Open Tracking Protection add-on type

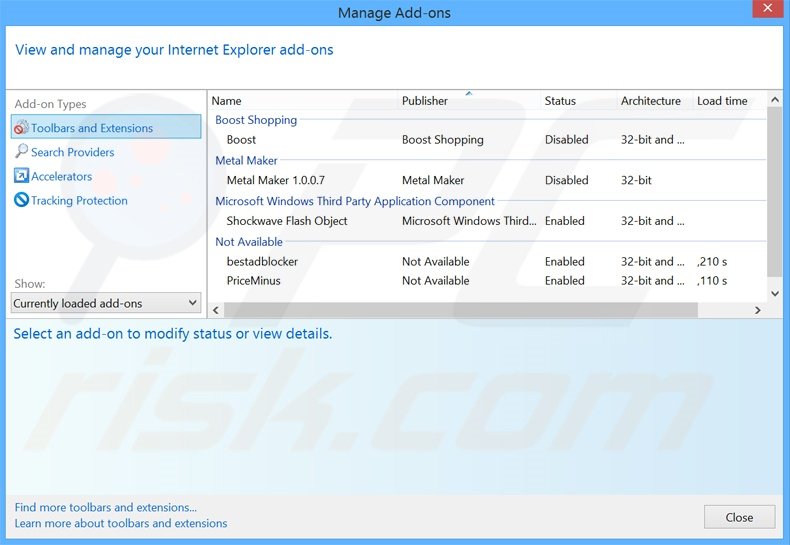[79, 200]
